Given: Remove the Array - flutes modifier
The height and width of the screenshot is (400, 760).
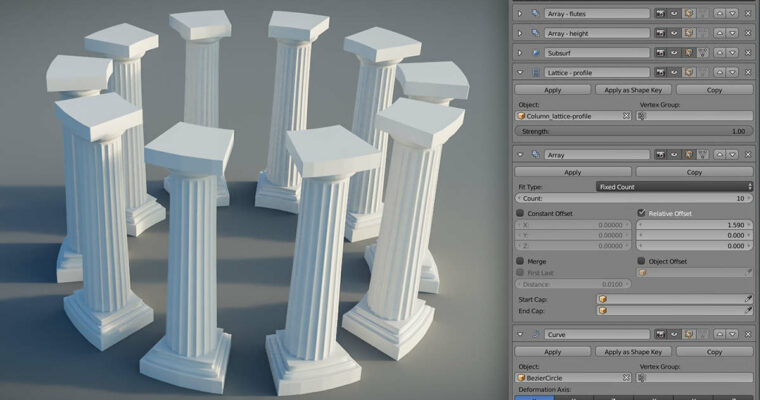Looking at the screenshot, I should [747, 14].
